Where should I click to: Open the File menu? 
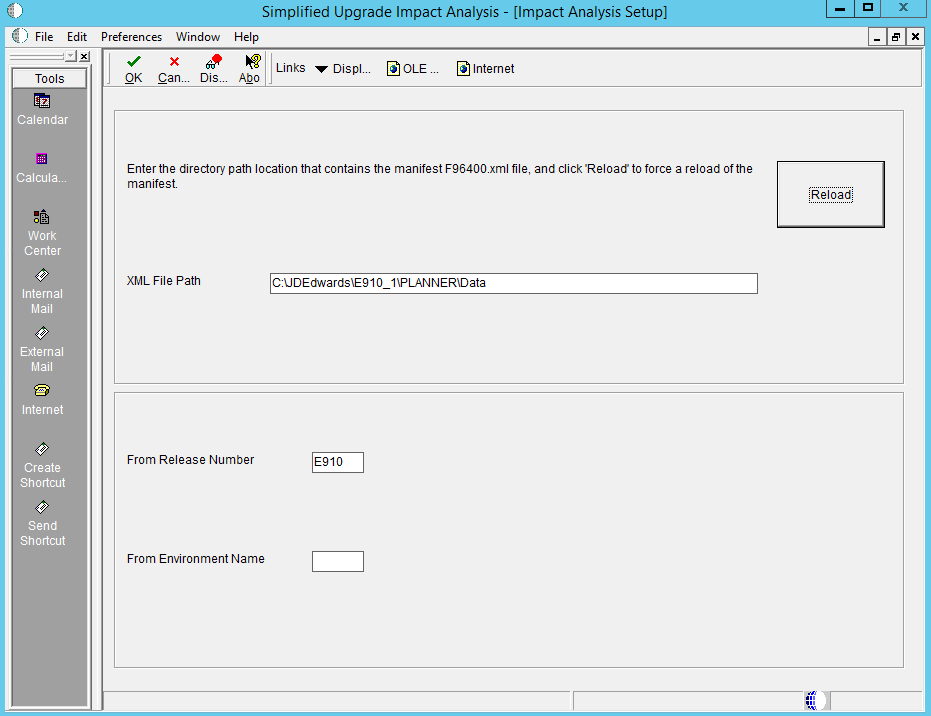tap(44, 37)
